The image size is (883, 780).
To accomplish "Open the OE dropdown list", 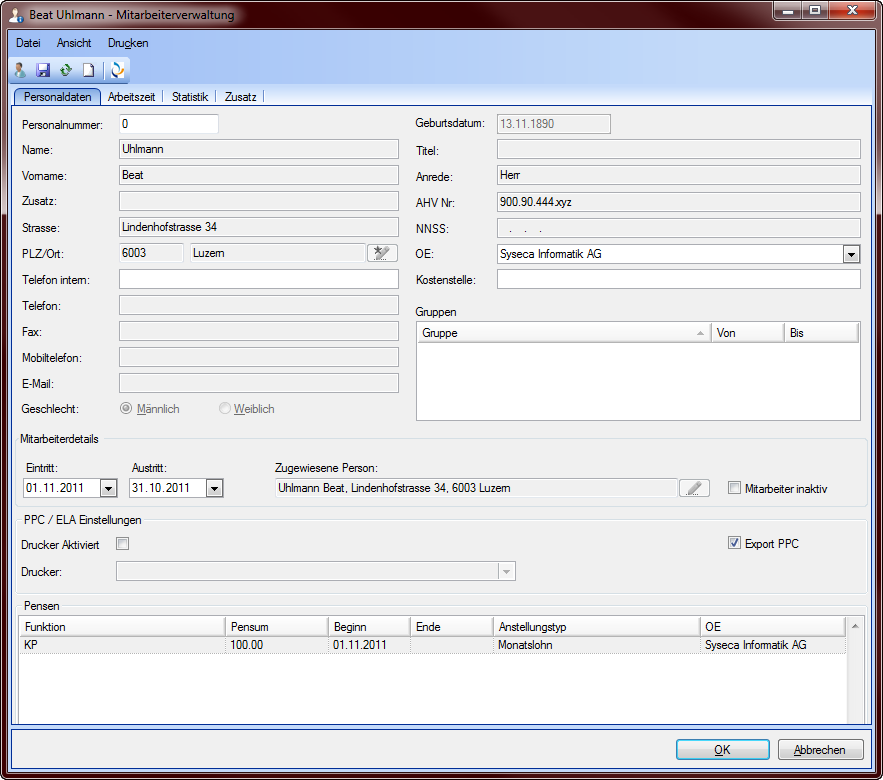I will click(x=851, y=254).
